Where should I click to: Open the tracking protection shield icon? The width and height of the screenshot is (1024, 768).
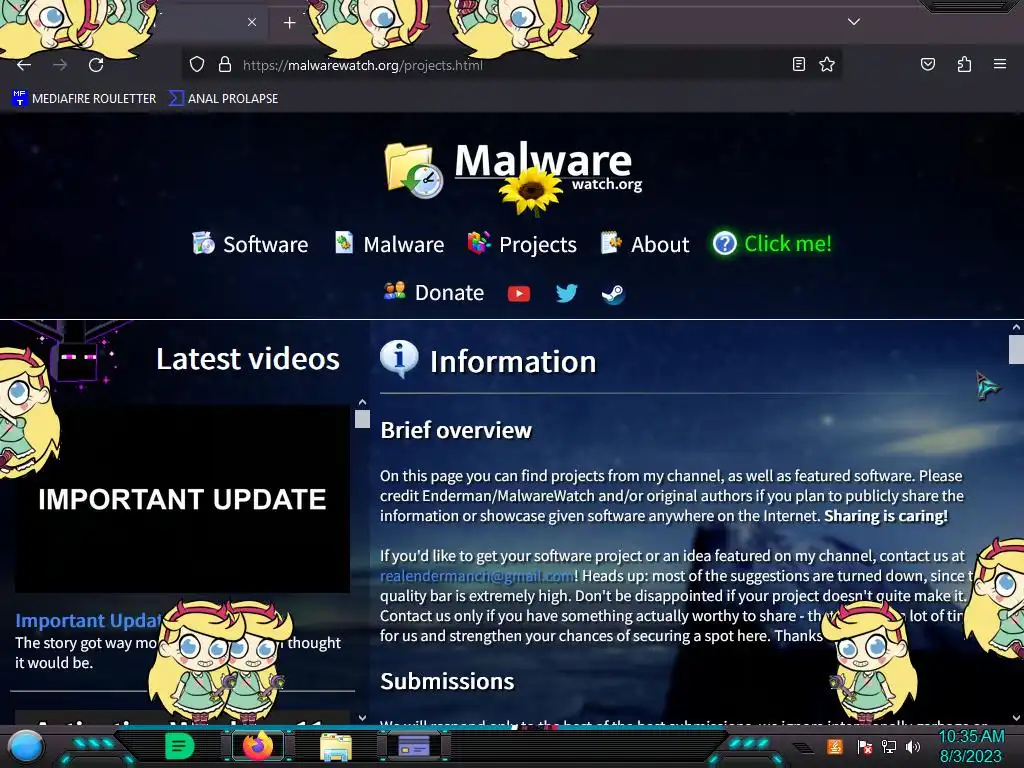point(197,65)
